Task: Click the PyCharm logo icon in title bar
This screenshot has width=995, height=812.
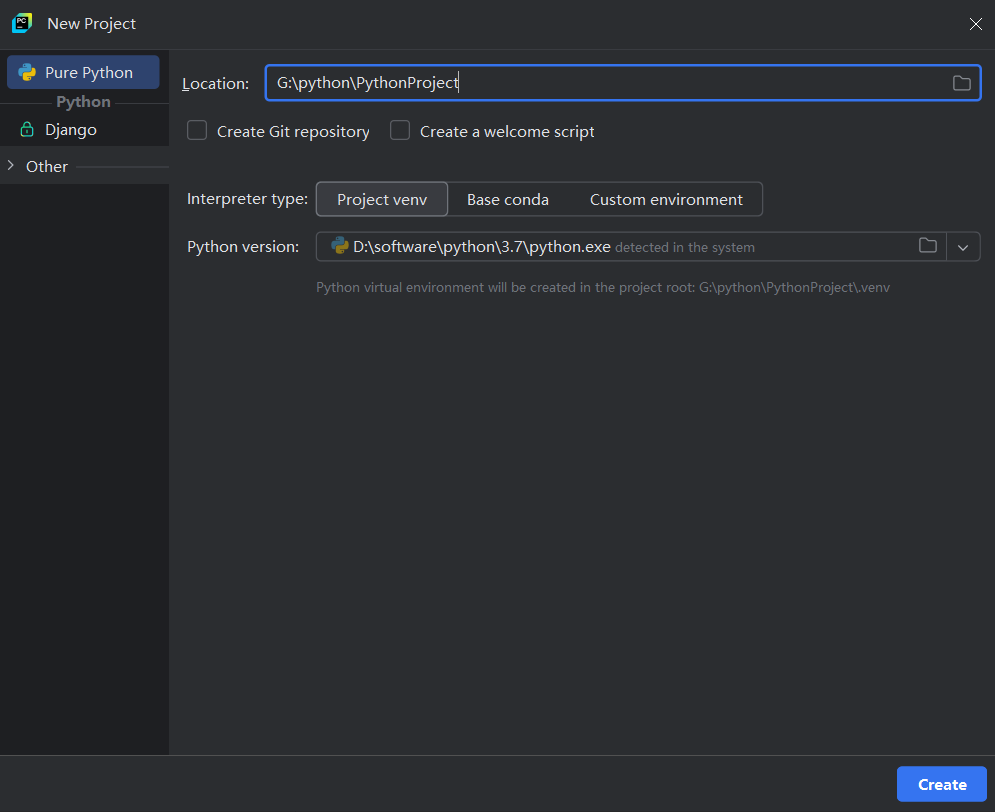Action: 22,23
